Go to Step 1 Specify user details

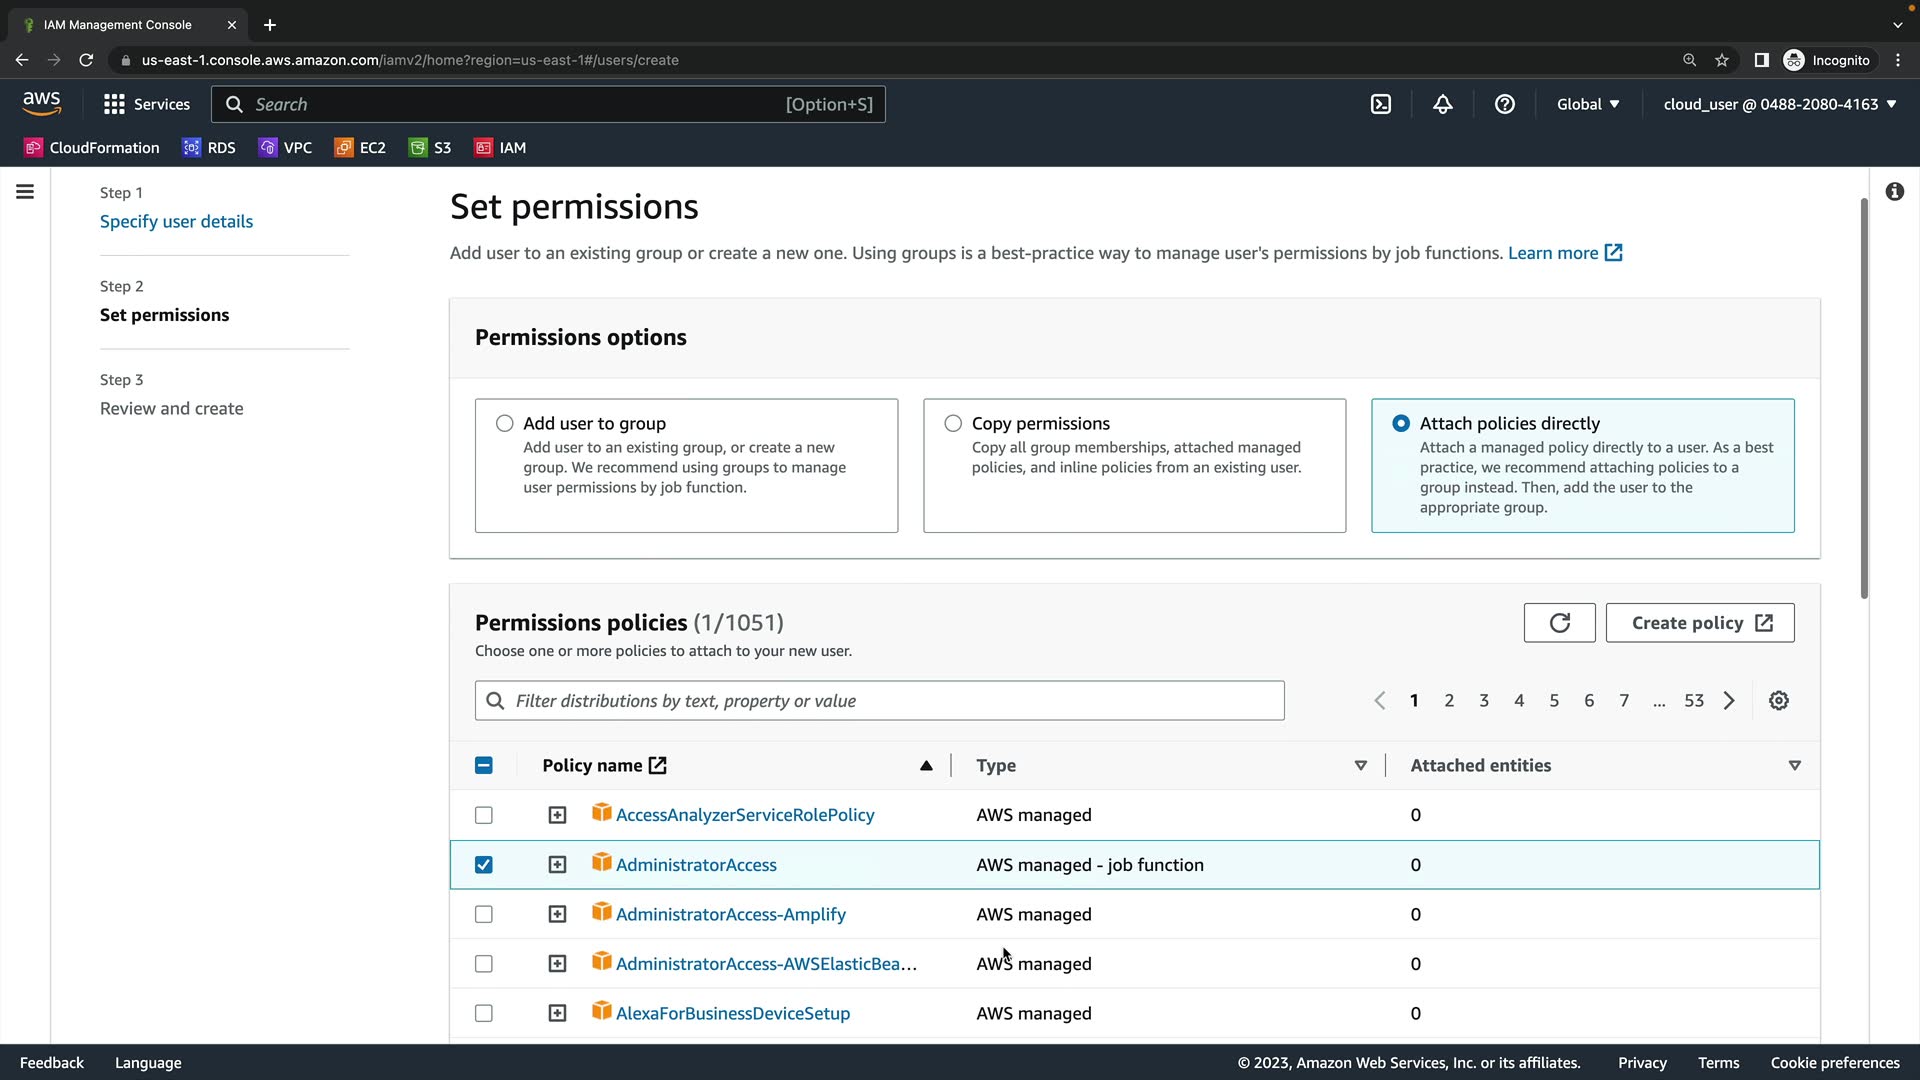(x=176, y=222)
